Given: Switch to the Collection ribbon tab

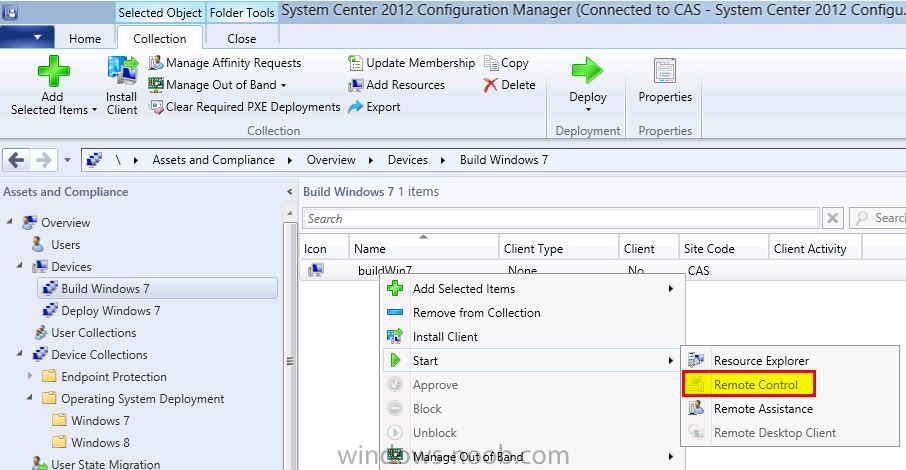Looking at the screenshot, I should (x=159, y=39).
